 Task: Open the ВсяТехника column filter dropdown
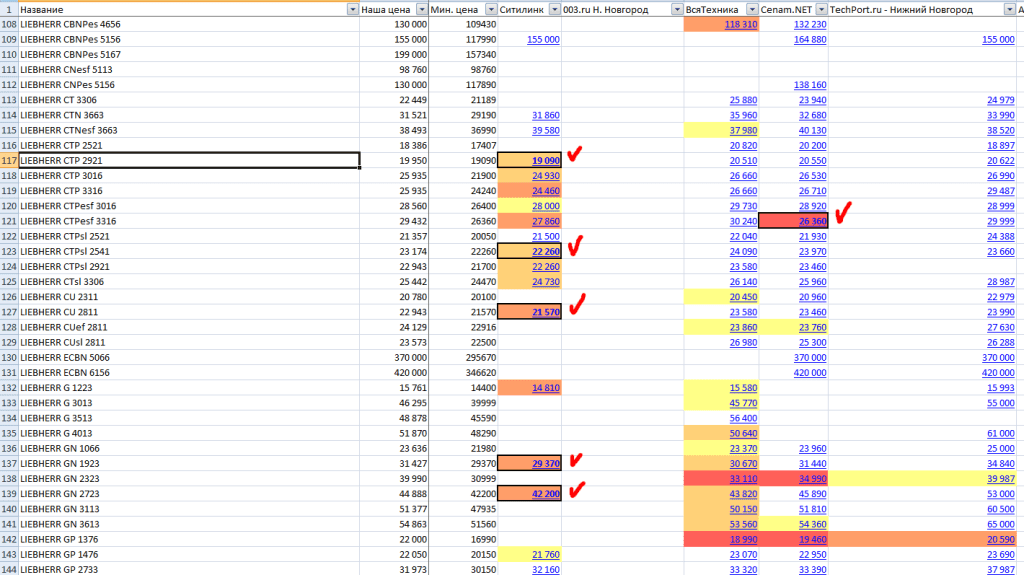click(752, 9)
